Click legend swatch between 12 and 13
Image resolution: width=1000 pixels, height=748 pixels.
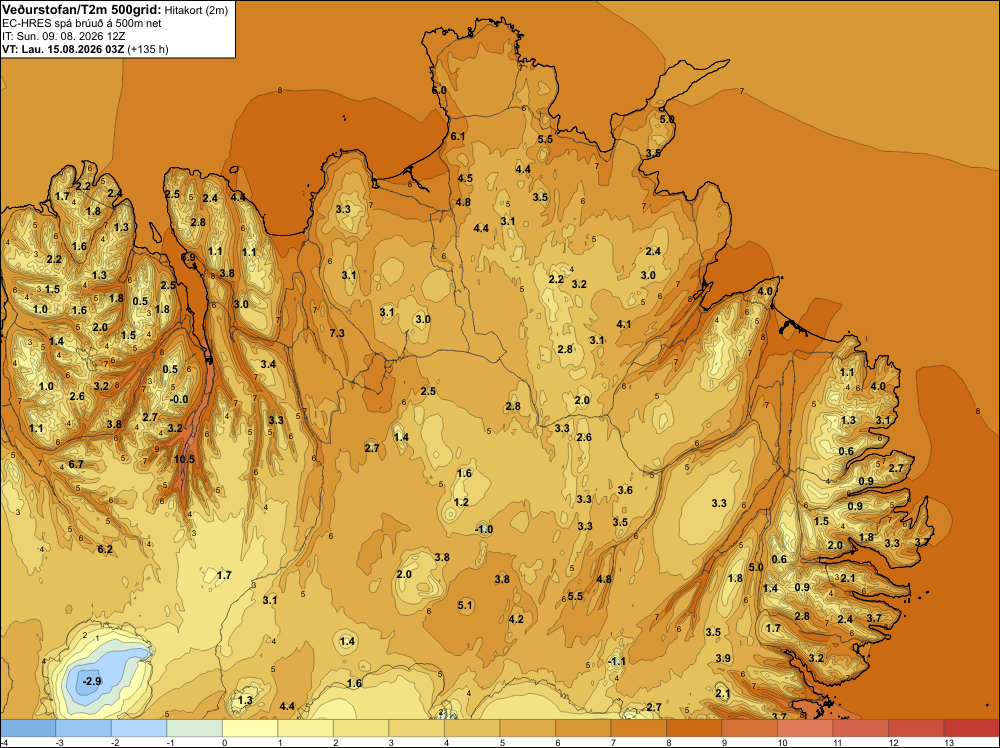(x=916, y=728)
